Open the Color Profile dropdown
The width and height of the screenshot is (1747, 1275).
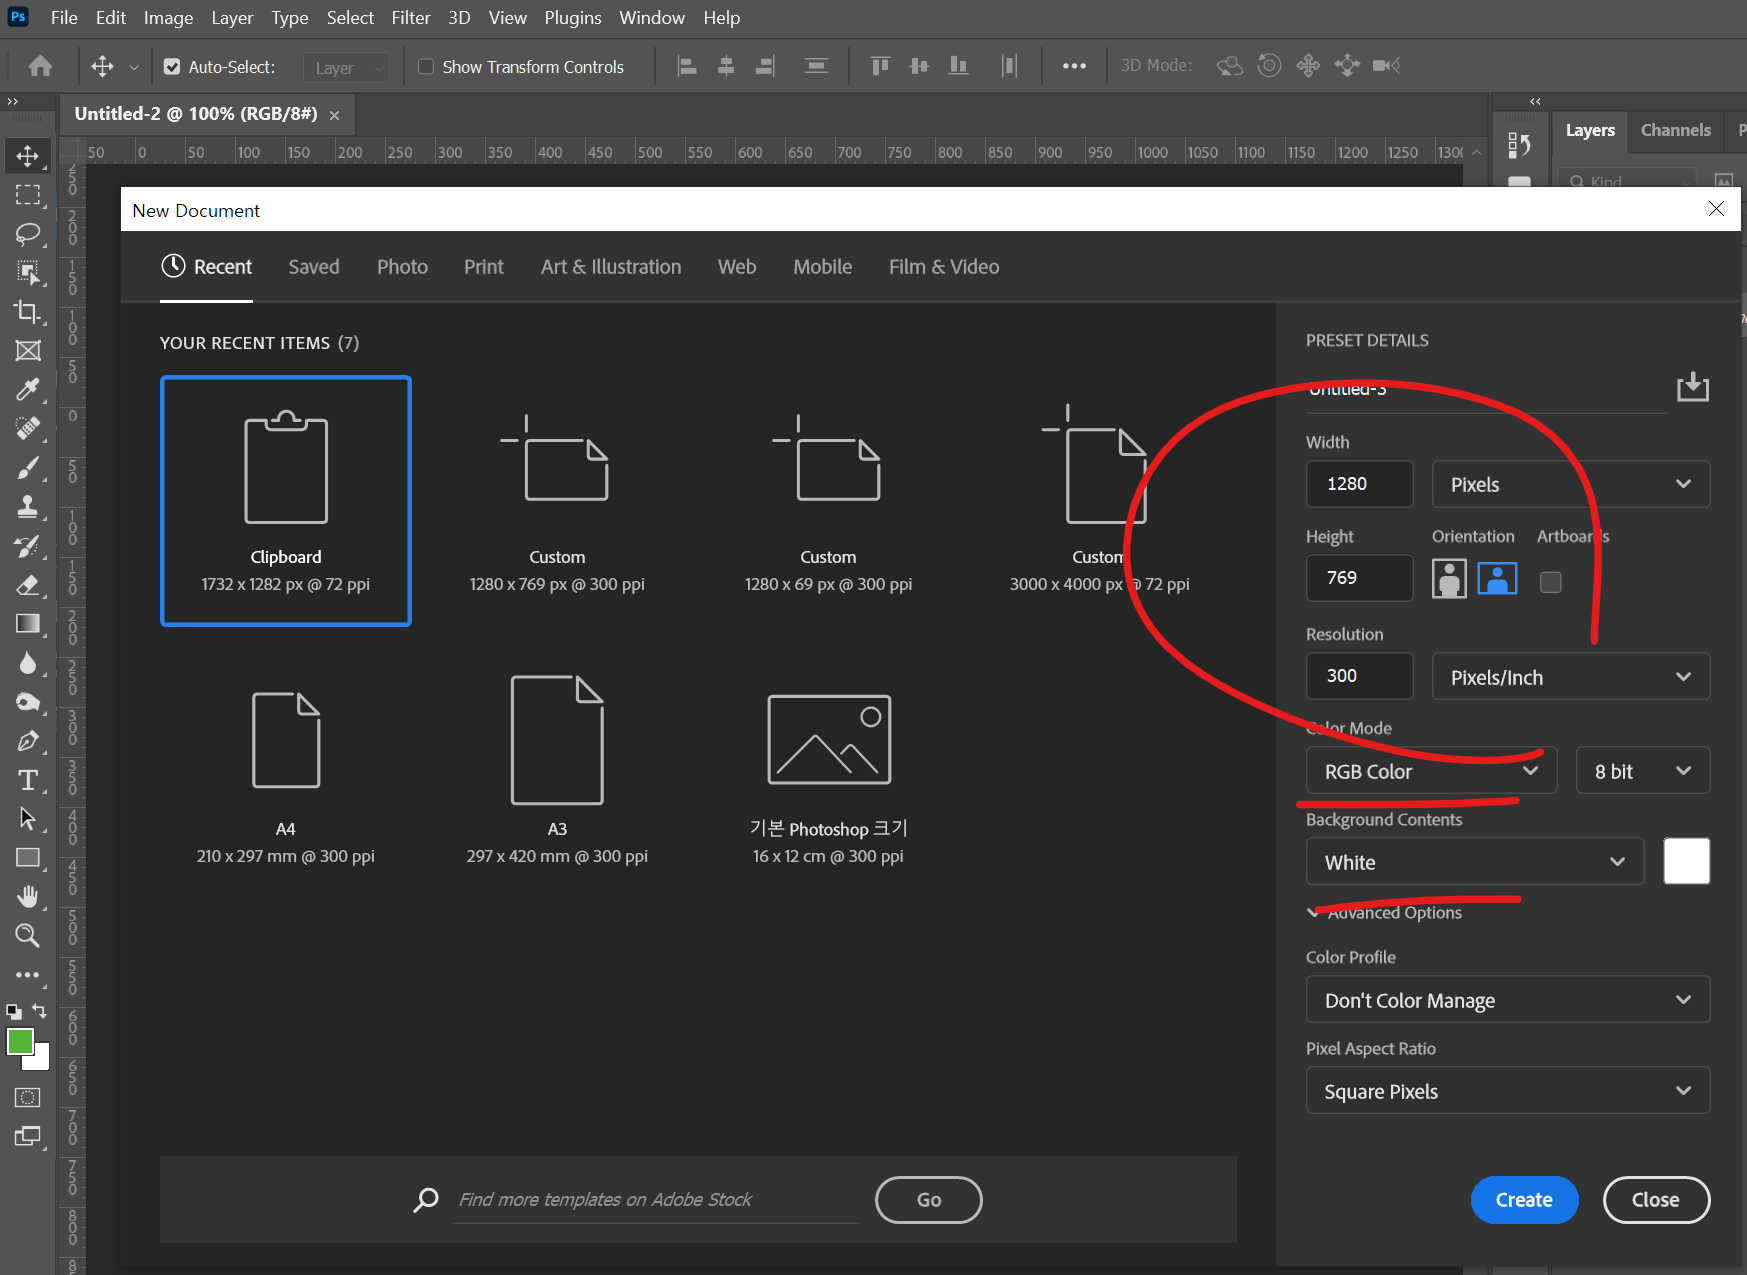pos(1507,1000)
